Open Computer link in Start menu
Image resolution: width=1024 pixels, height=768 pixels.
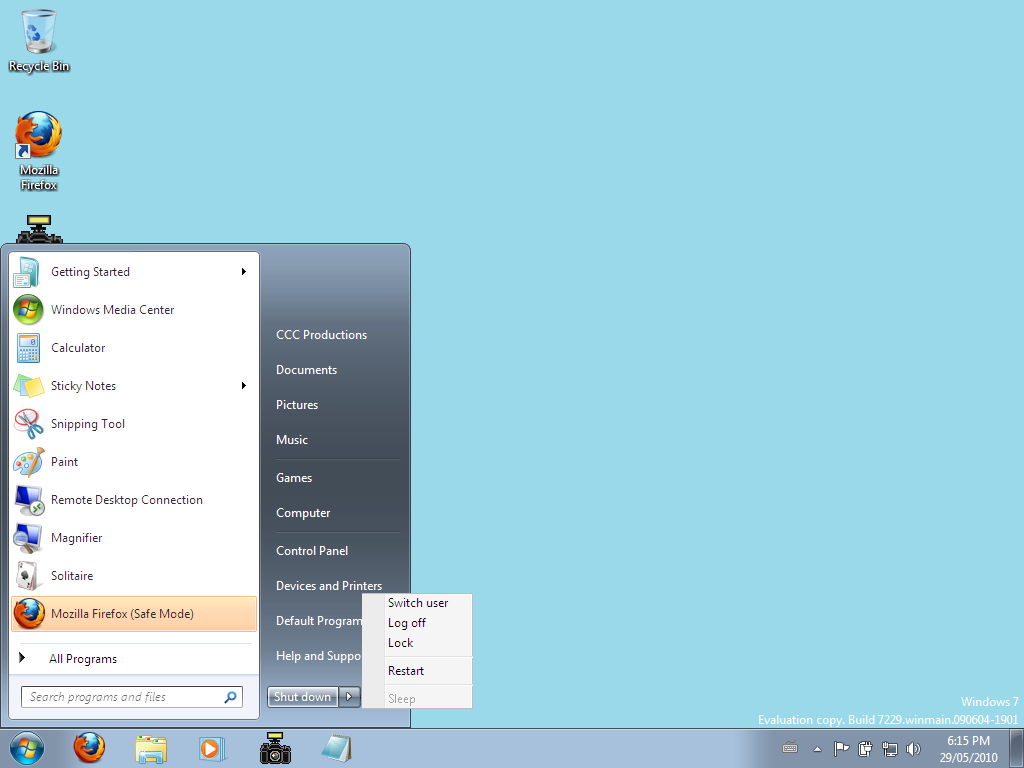(x=303, y=513)
